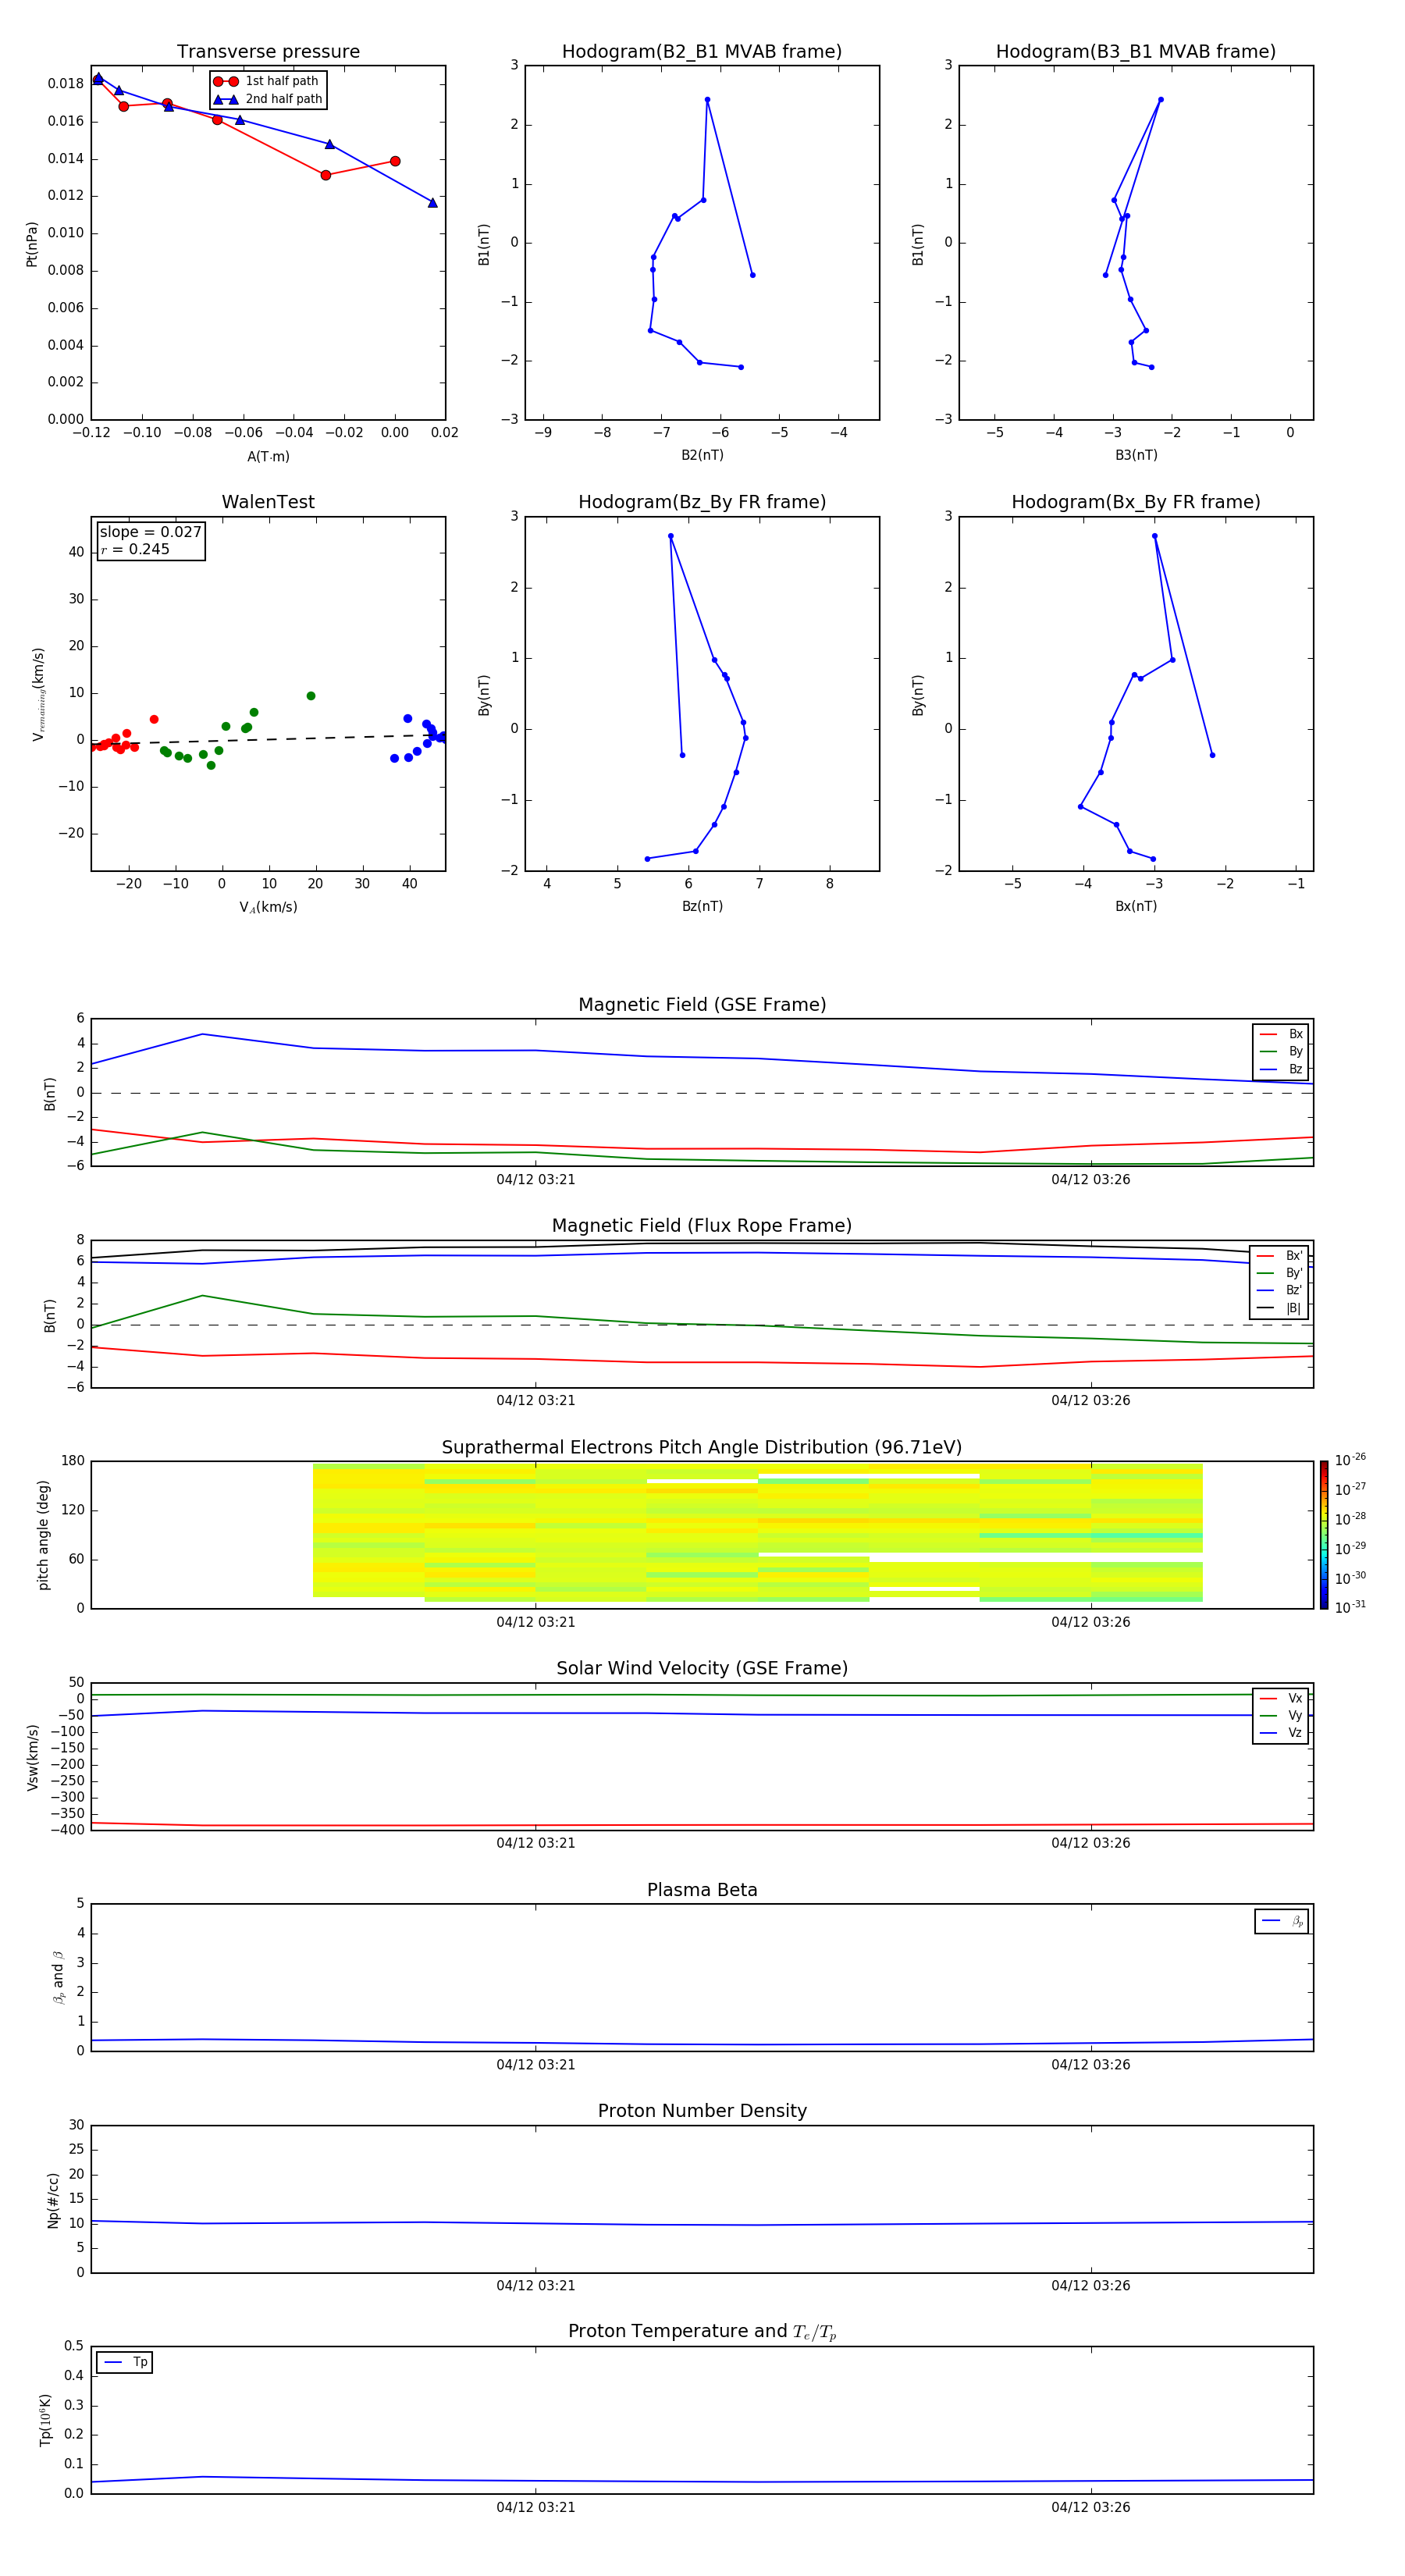1405x2576 pixels.
Task: Select the |B| legend entry in Flux Rope panel
Action: tap(1280, 1308)
